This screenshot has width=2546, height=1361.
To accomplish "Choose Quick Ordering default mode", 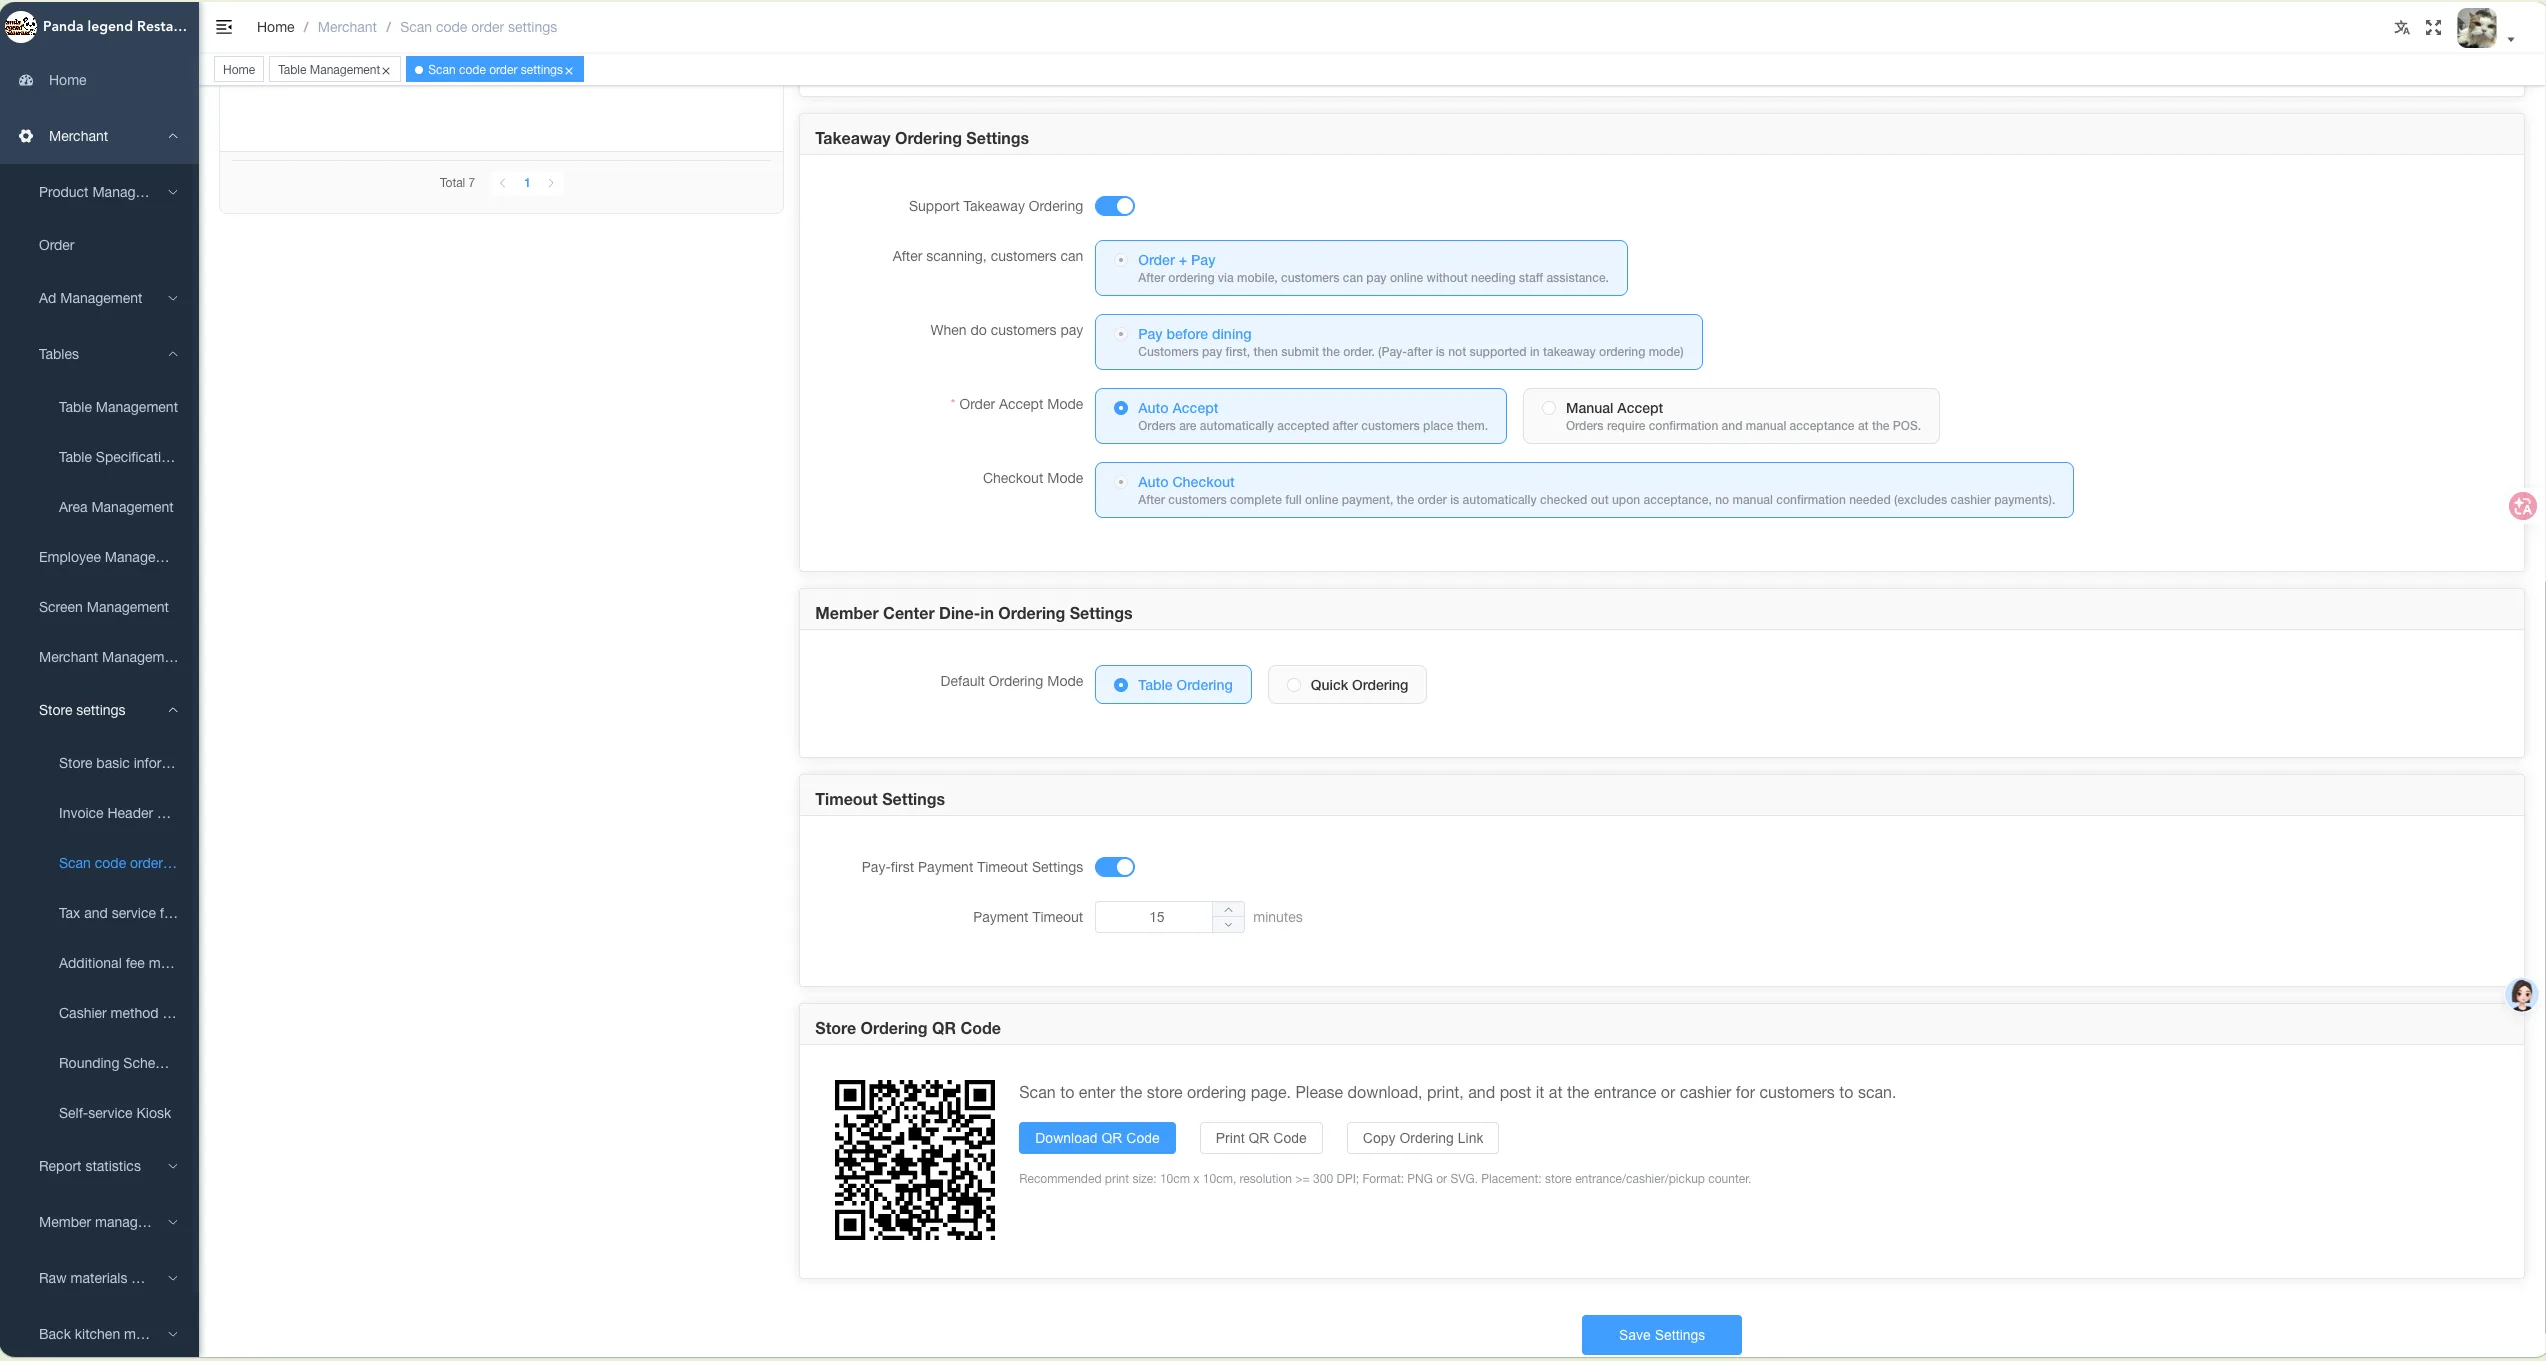I will click(x=1347, y=685).
